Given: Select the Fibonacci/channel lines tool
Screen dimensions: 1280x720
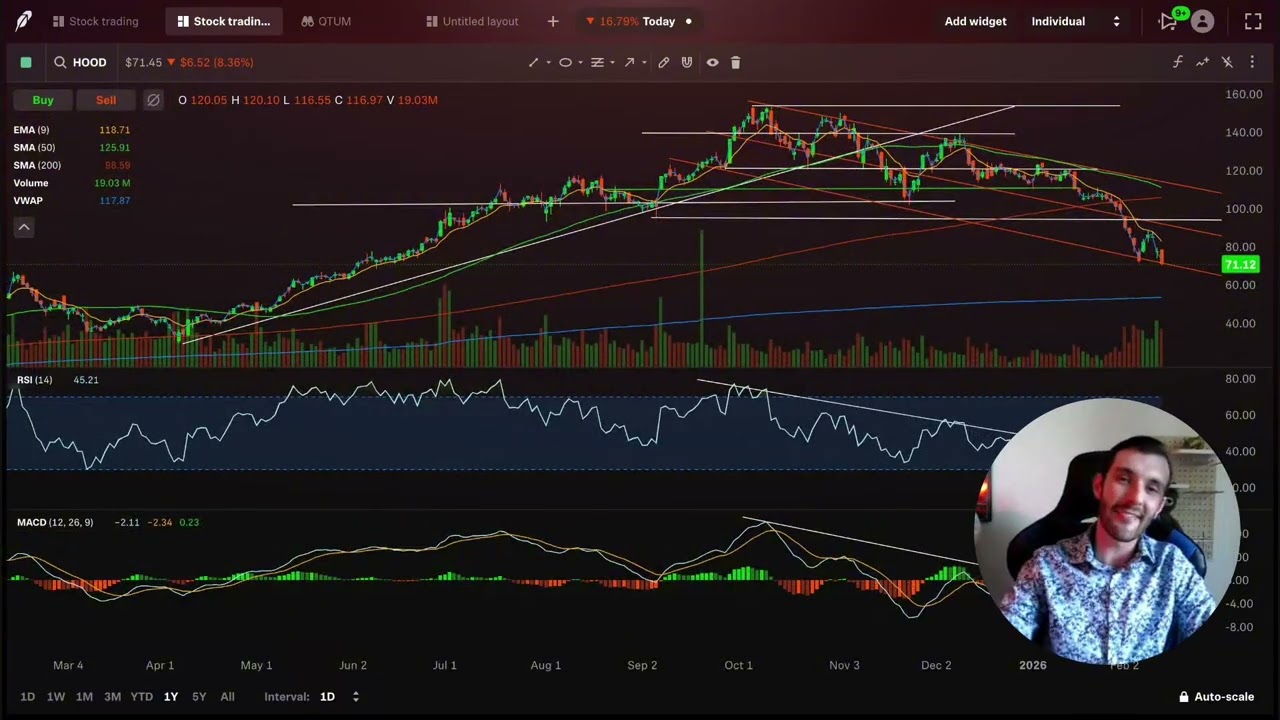Looking at the screenshot, I should click(597, 62).
